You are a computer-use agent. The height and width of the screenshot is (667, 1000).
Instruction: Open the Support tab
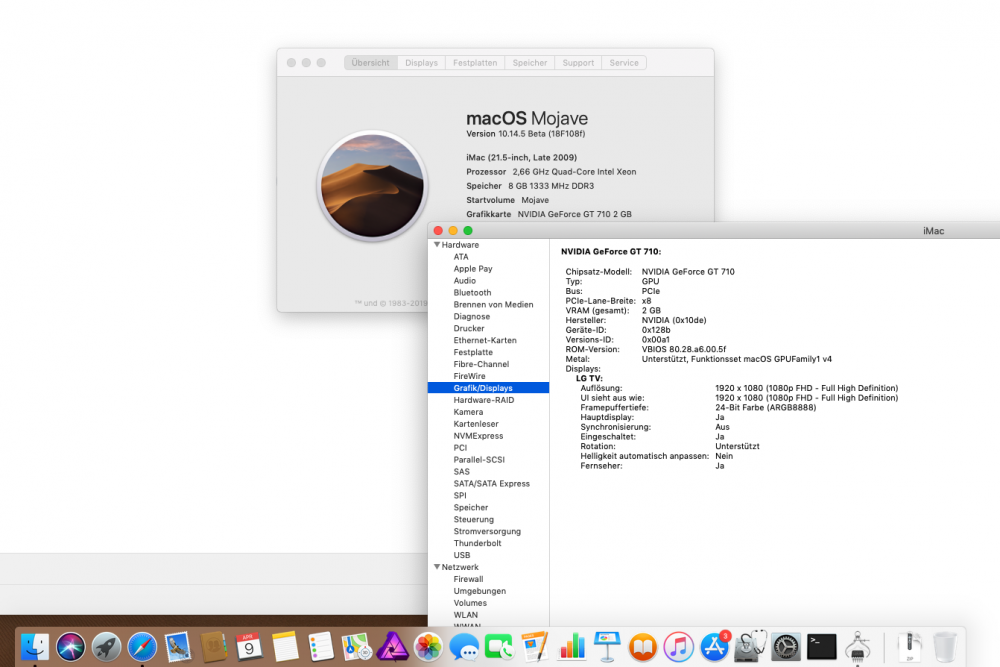pyautogui.click(x=578, y=62)
